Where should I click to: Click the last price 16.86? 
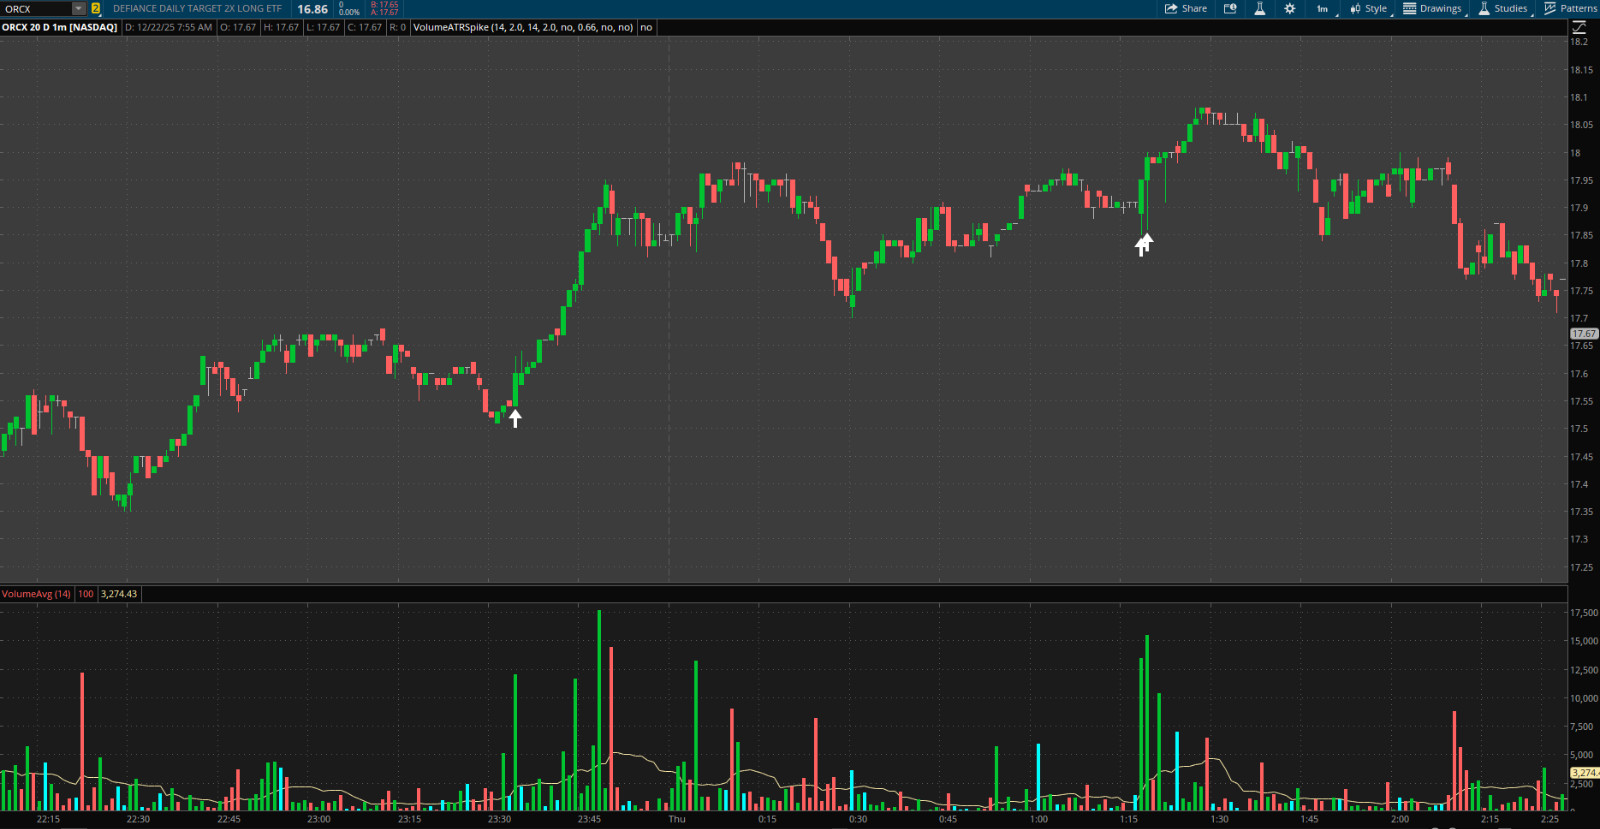tap(313, 9)
